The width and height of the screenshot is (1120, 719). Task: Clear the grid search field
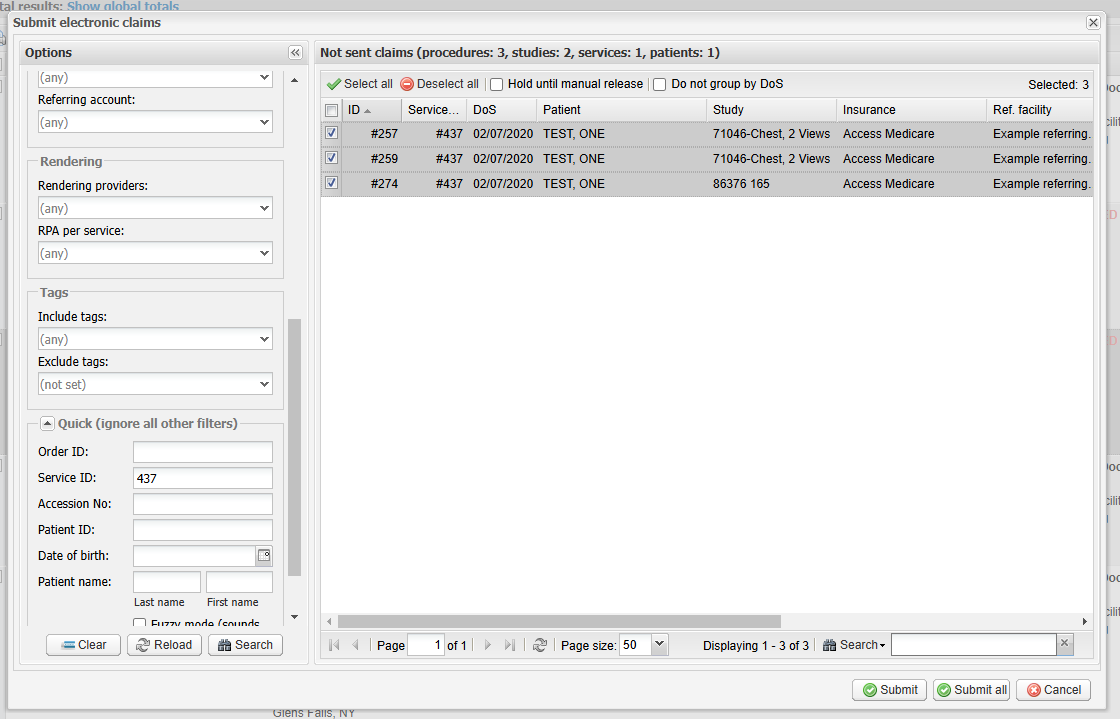[x=1065, y=645]
